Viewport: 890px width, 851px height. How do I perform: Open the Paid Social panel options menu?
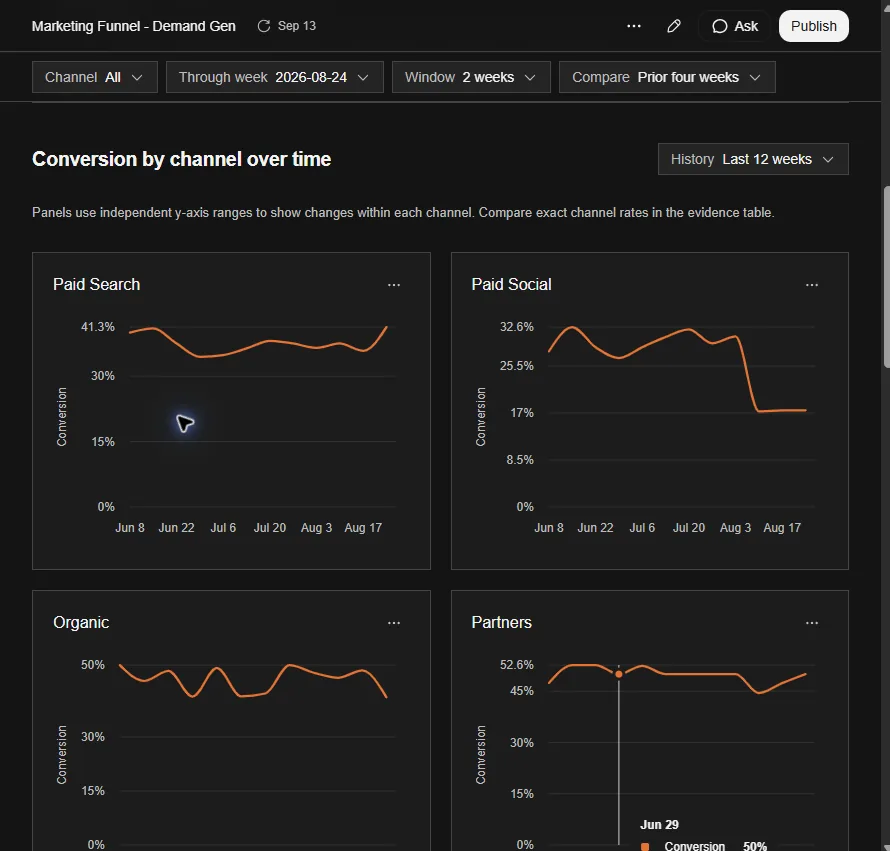812,285
